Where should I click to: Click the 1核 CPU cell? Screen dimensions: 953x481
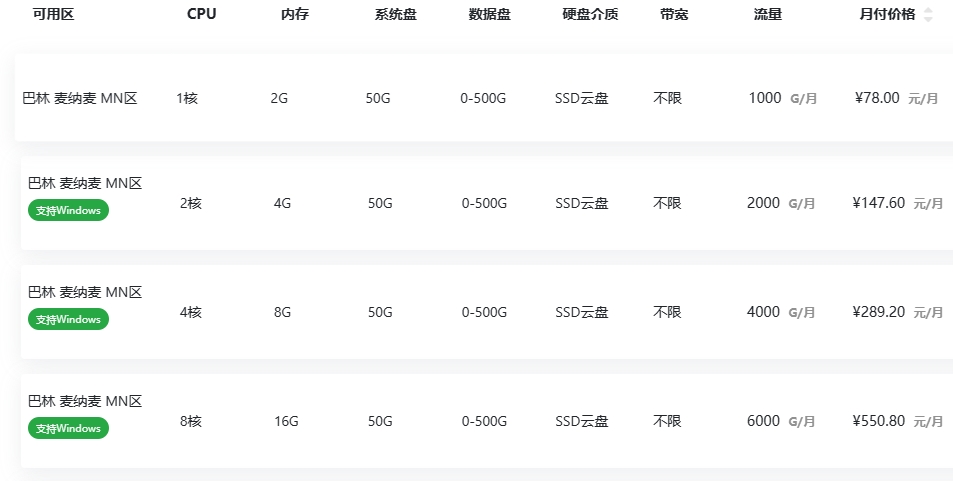187,98
